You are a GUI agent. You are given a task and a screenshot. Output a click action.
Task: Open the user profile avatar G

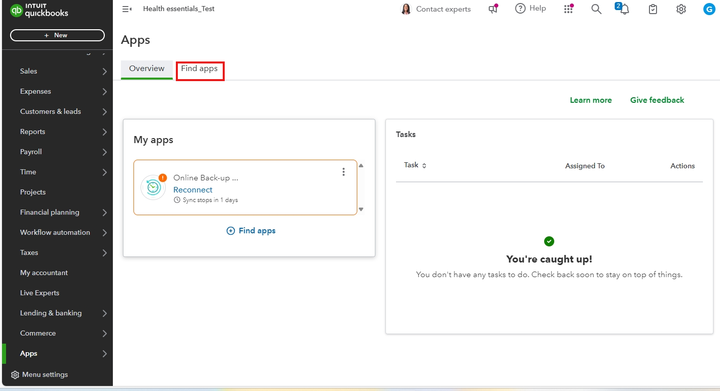[x=709, y=9]
